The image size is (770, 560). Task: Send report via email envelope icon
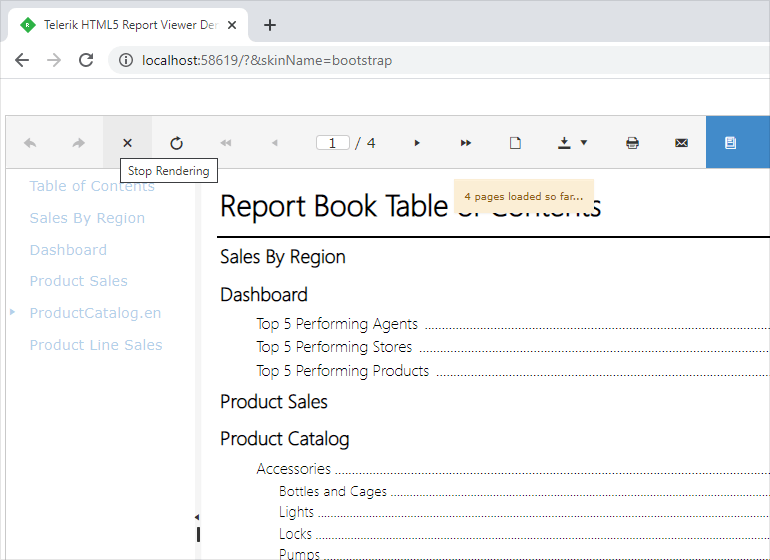[681, 143]
